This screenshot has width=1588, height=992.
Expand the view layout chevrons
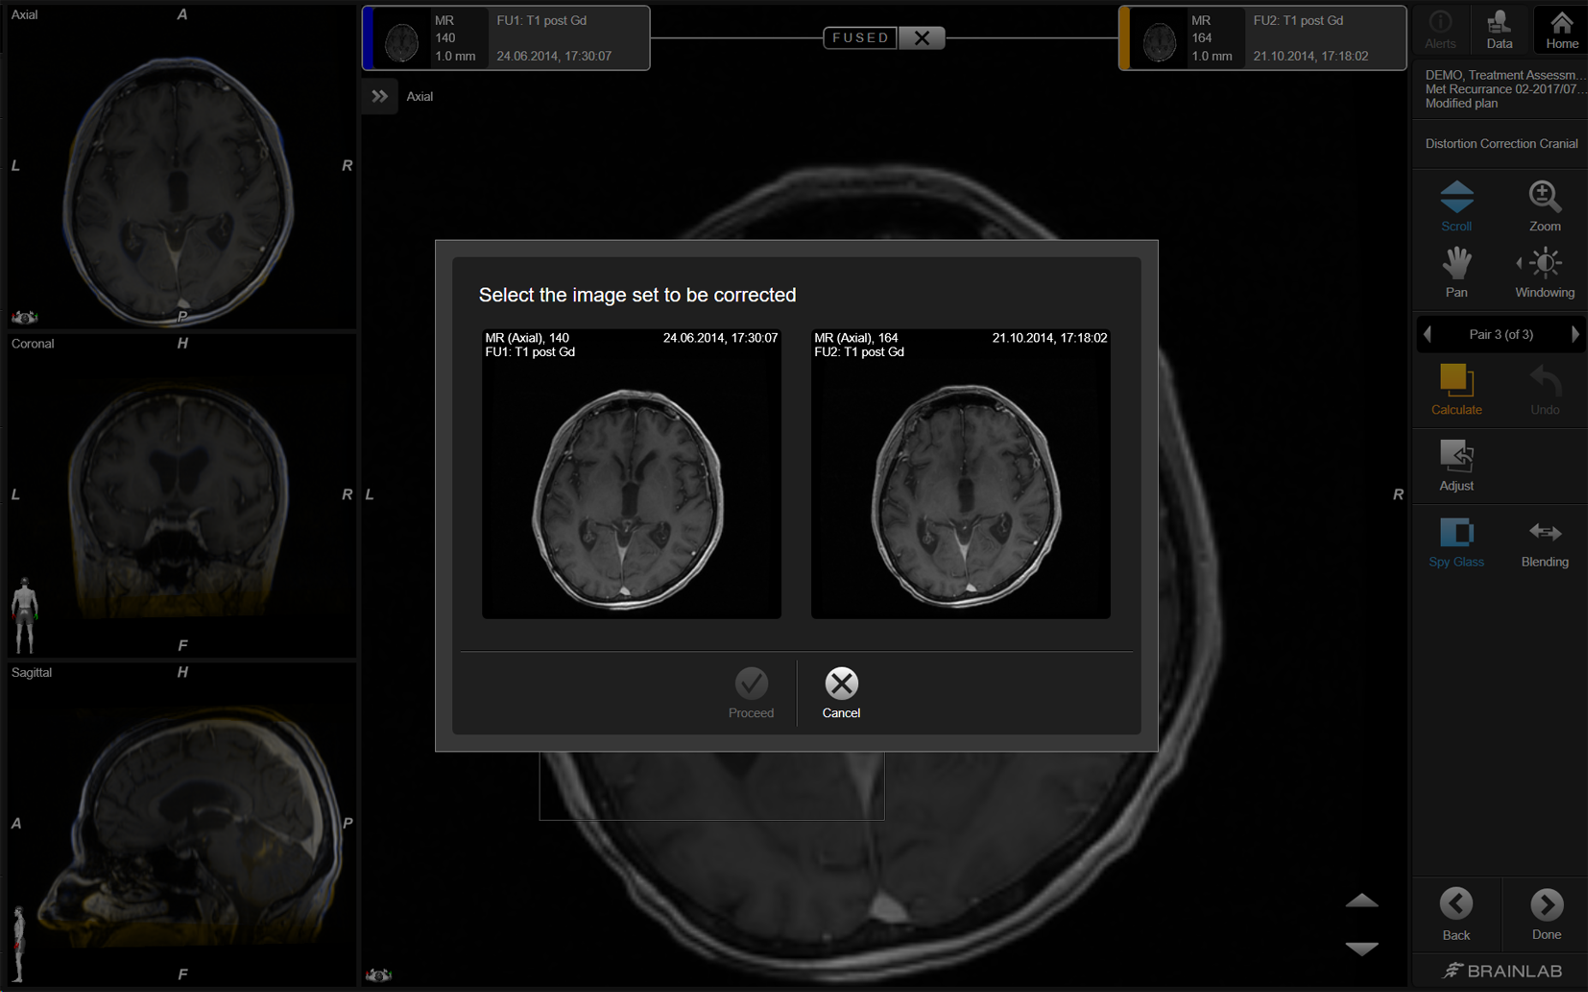pyautogui.click(x=380, y=97)
